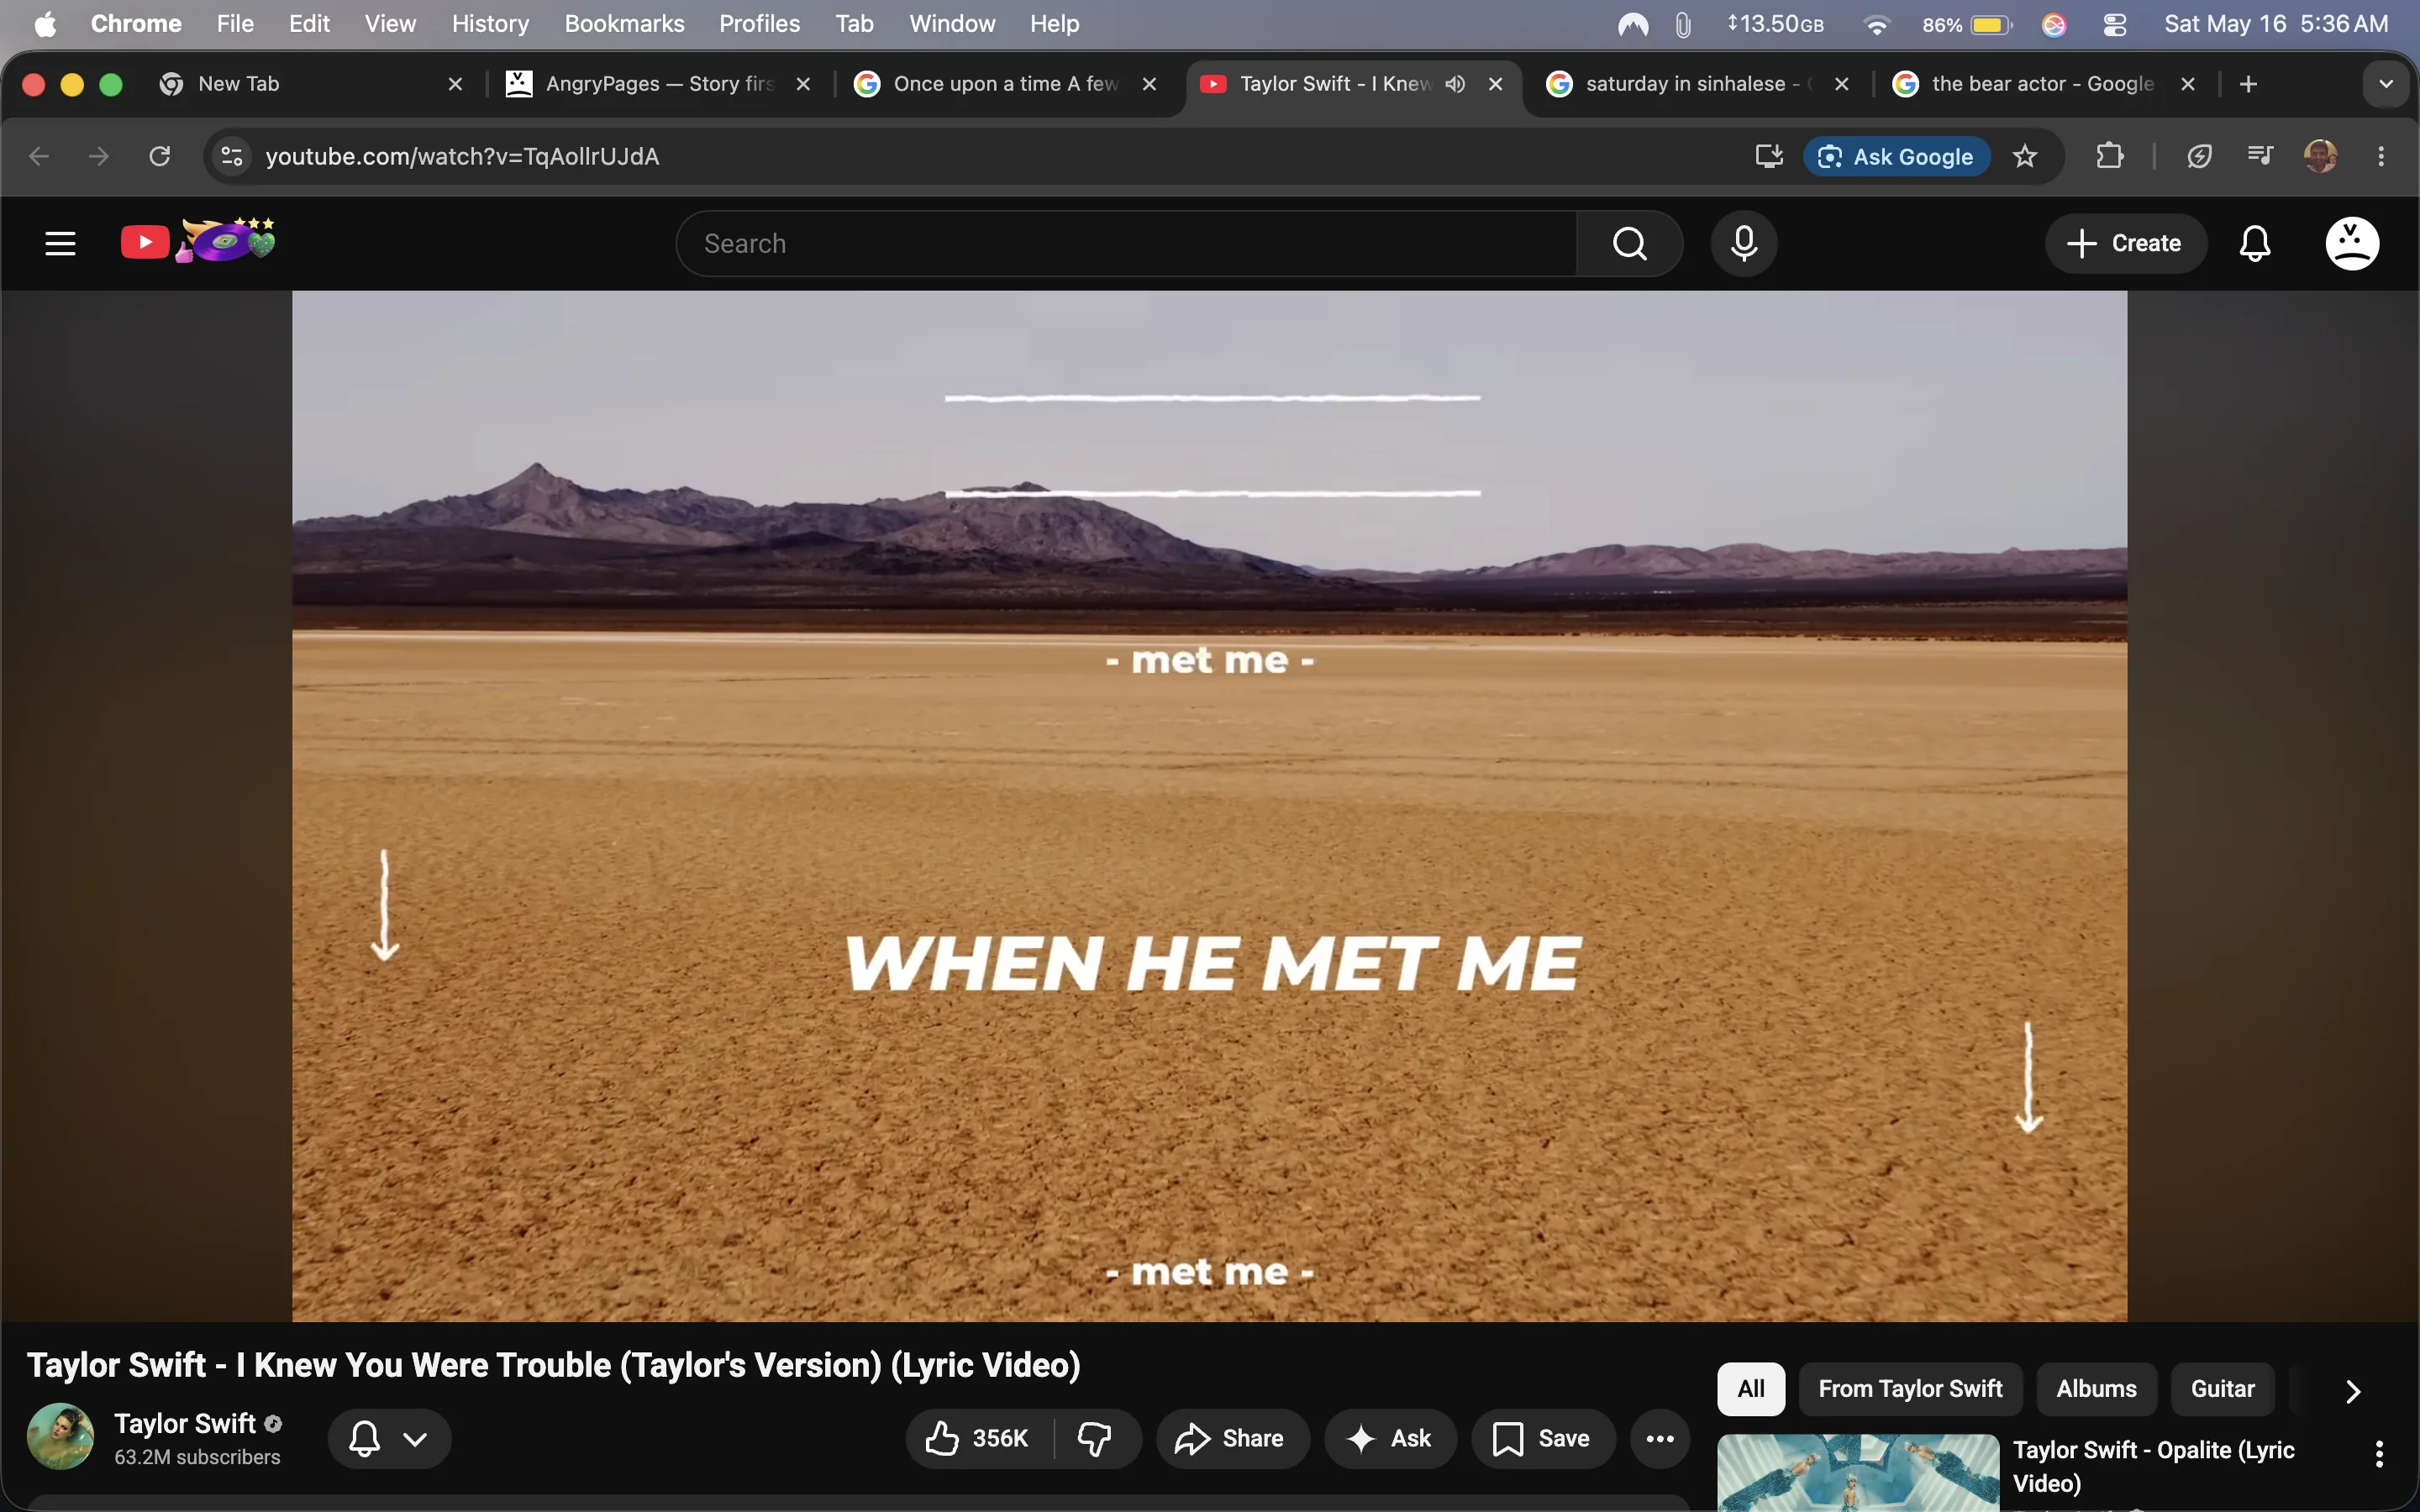
Task: Open more actions for the video
Action: [x=1660, y=1438]
